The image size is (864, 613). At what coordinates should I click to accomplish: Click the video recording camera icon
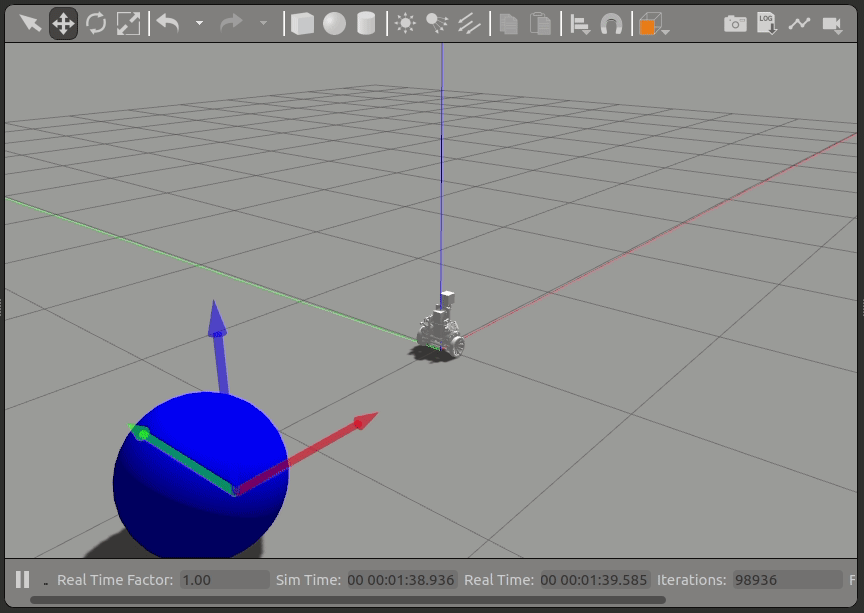coord(832,25)
